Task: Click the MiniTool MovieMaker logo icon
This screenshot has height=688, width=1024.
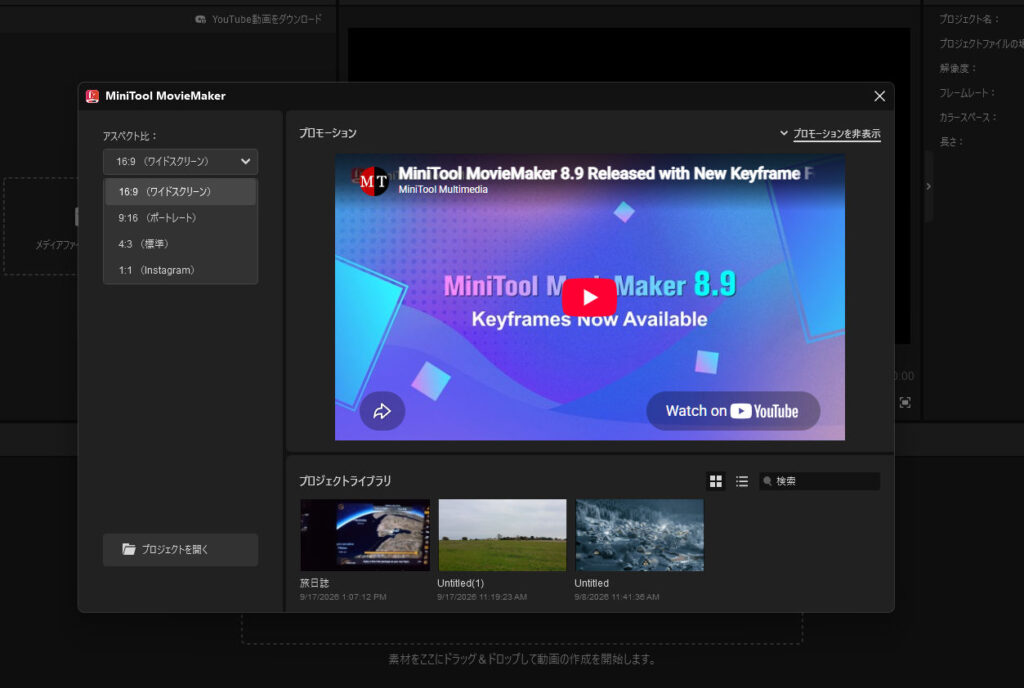Action: click(92, 96)
